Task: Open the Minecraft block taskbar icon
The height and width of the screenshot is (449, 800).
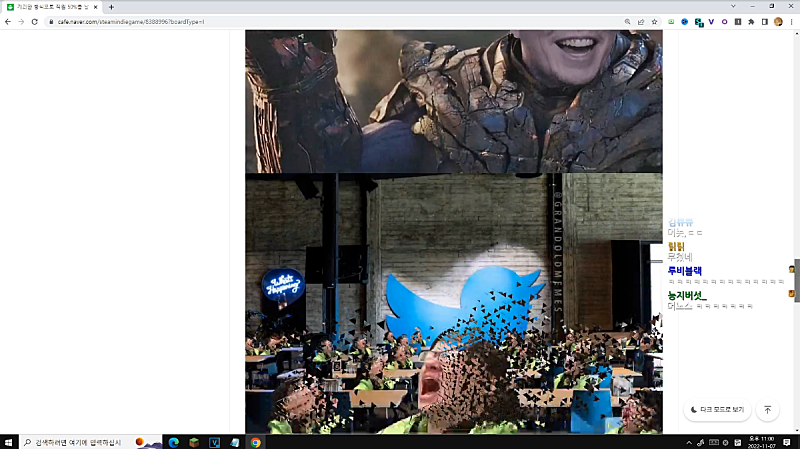Action: [194, 442]
